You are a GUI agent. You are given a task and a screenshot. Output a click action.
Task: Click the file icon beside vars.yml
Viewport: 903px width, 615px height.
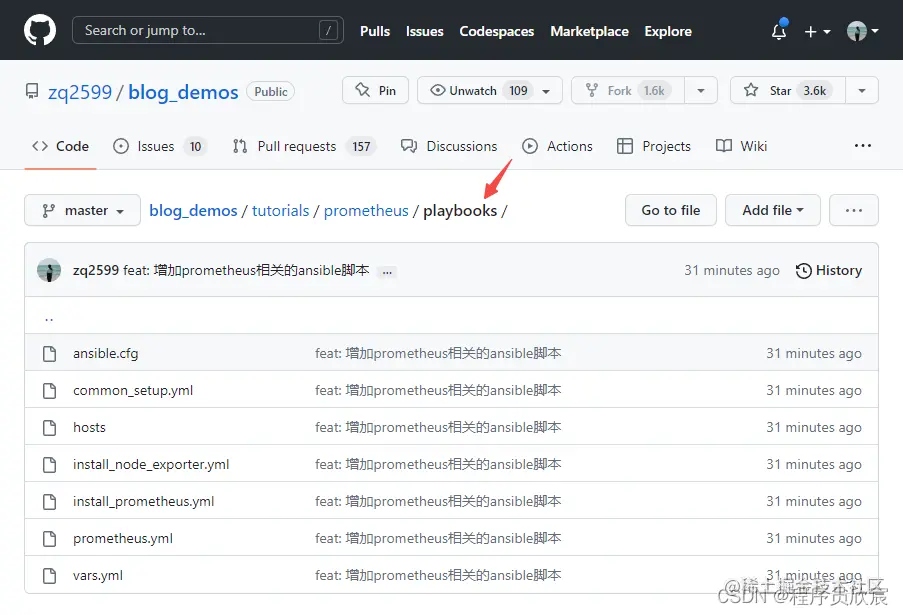[50, 575]
